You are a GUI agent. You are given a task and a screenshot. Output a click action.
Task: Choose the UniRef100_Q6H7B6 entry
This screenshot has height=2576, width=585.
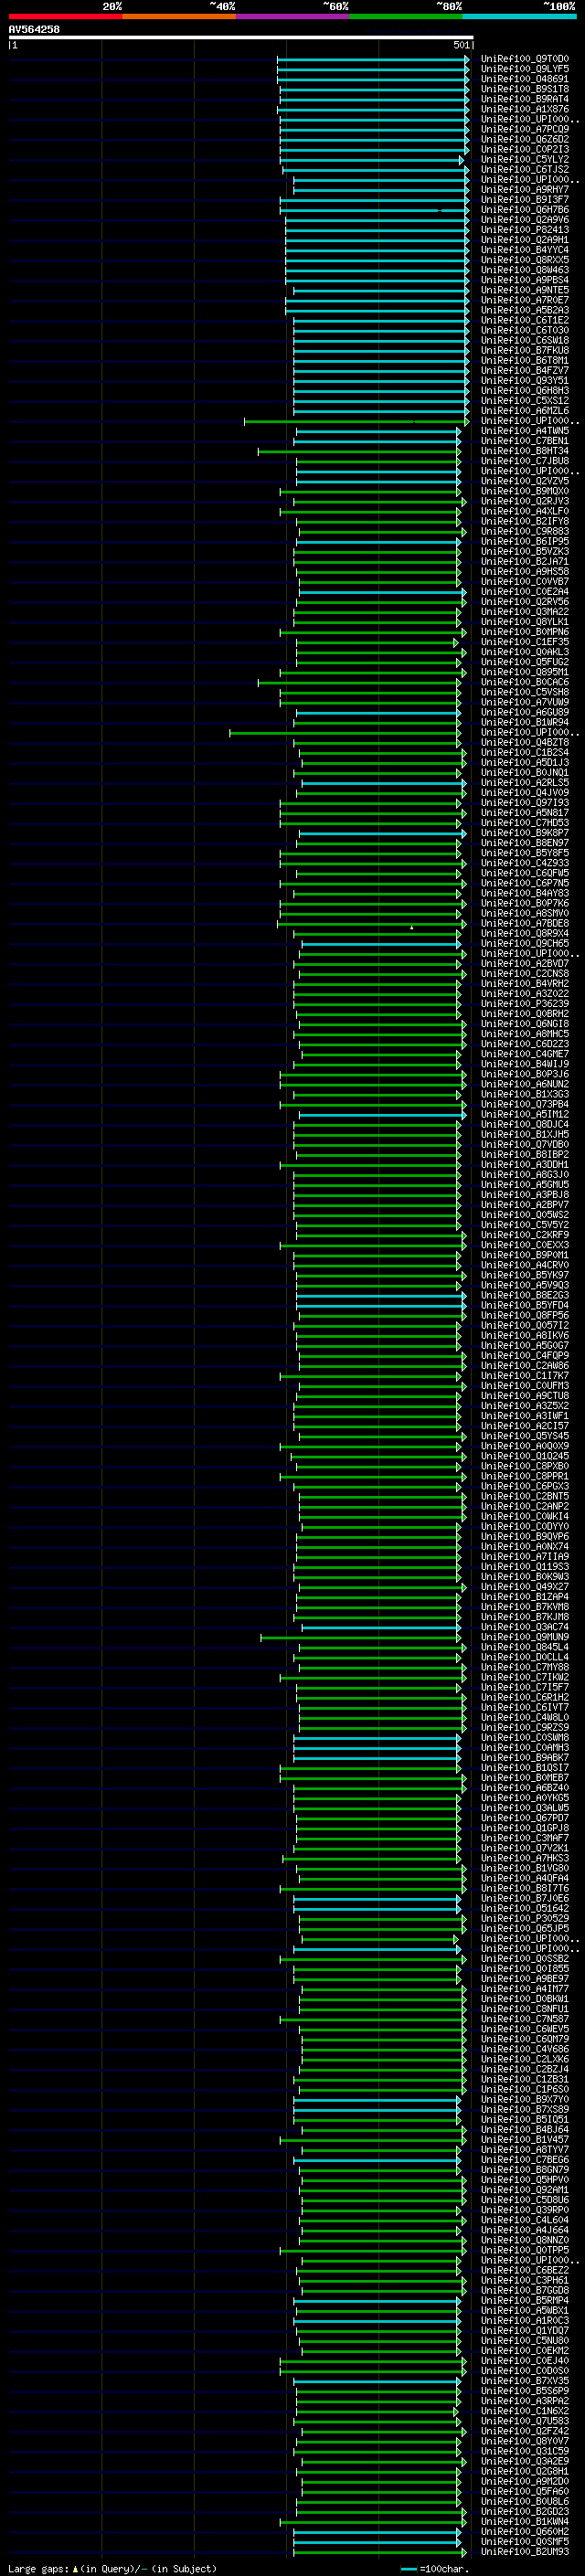(x=524, y=209)
